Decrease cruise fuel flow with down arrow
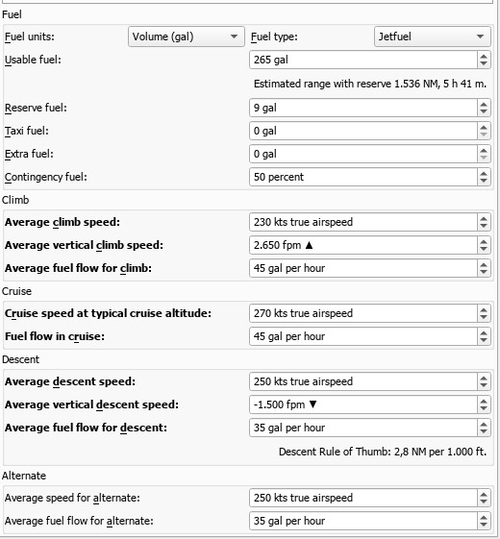This screenshot has width=500, height=539. point(484,340)
